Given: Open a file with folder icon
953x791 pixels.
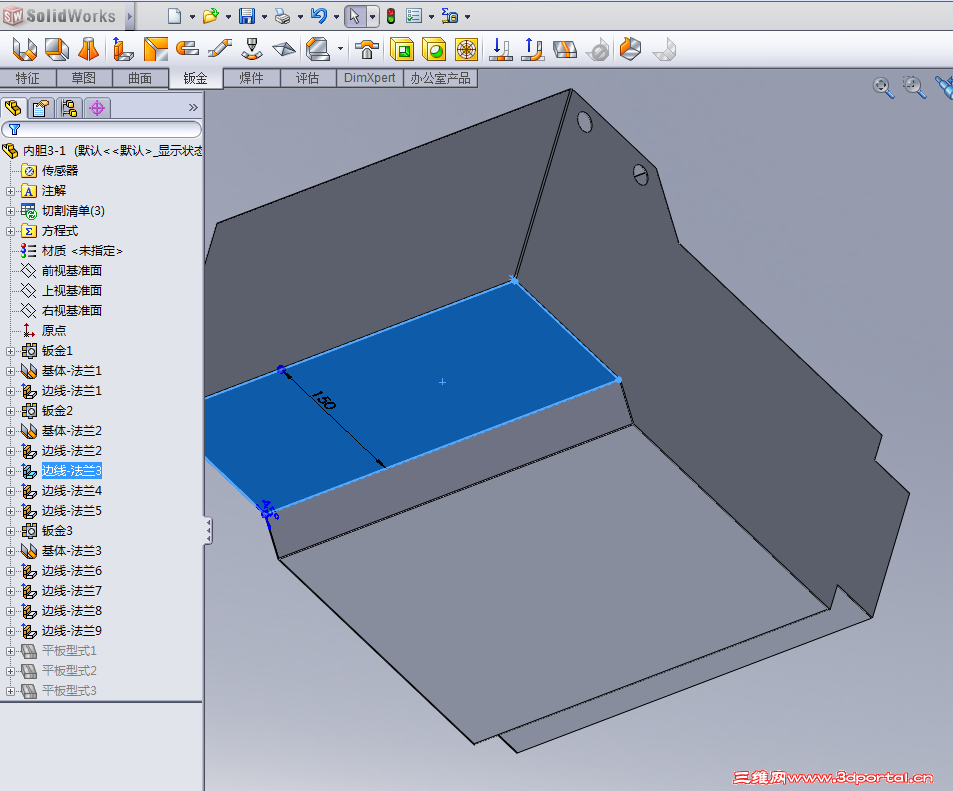Looking at the screenshot, I should tap(210, 16).
